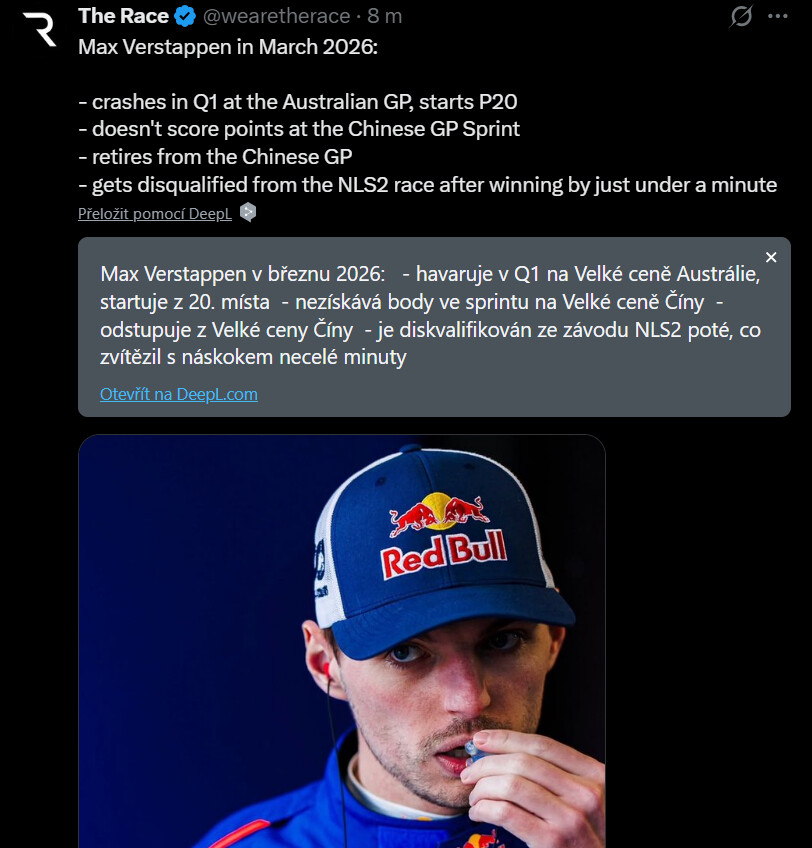This screenshot has width=812, height=848.
Task: Click the "8 m" tweet timestamp
Action: pyautogui.click(x=385, y=16)
